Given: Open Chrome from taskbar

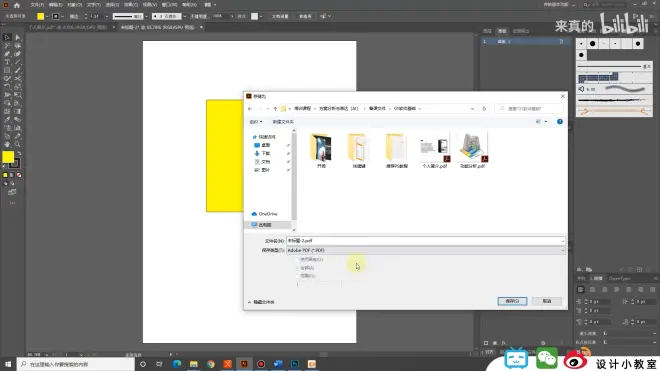Looking at the screenshot, I should (x=210, y=364).
